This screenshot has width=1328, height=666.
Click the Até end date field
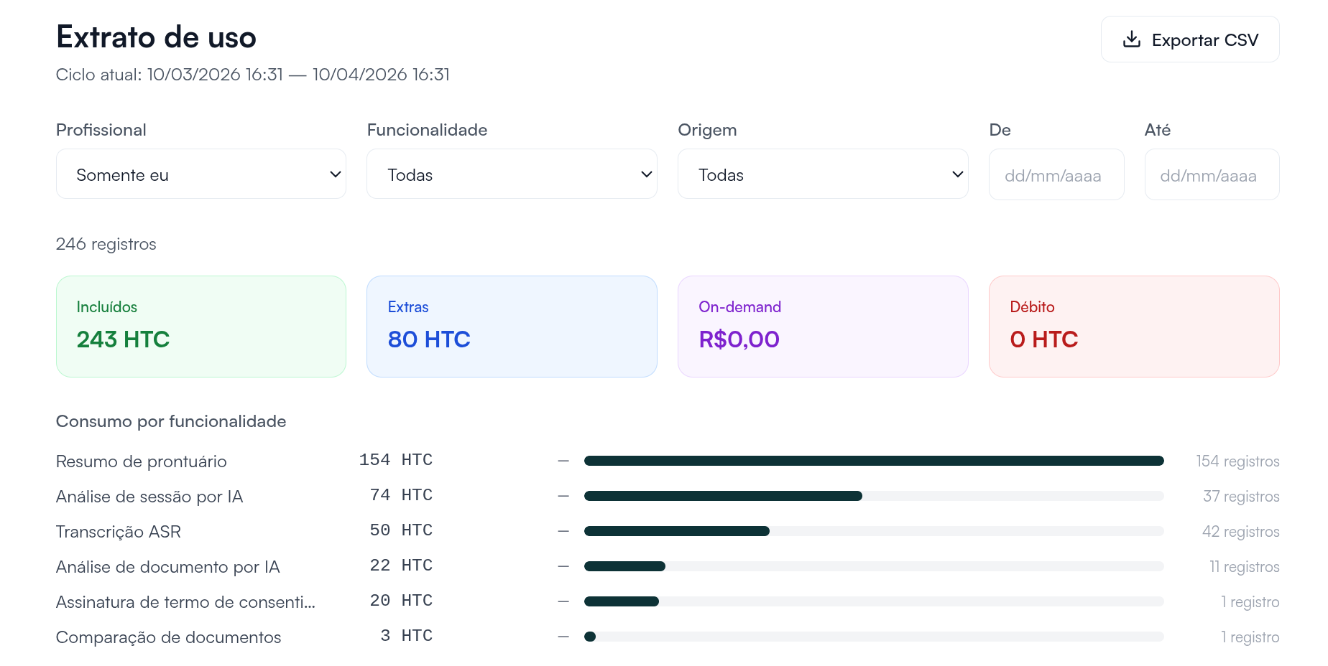tap(1212, 174)
